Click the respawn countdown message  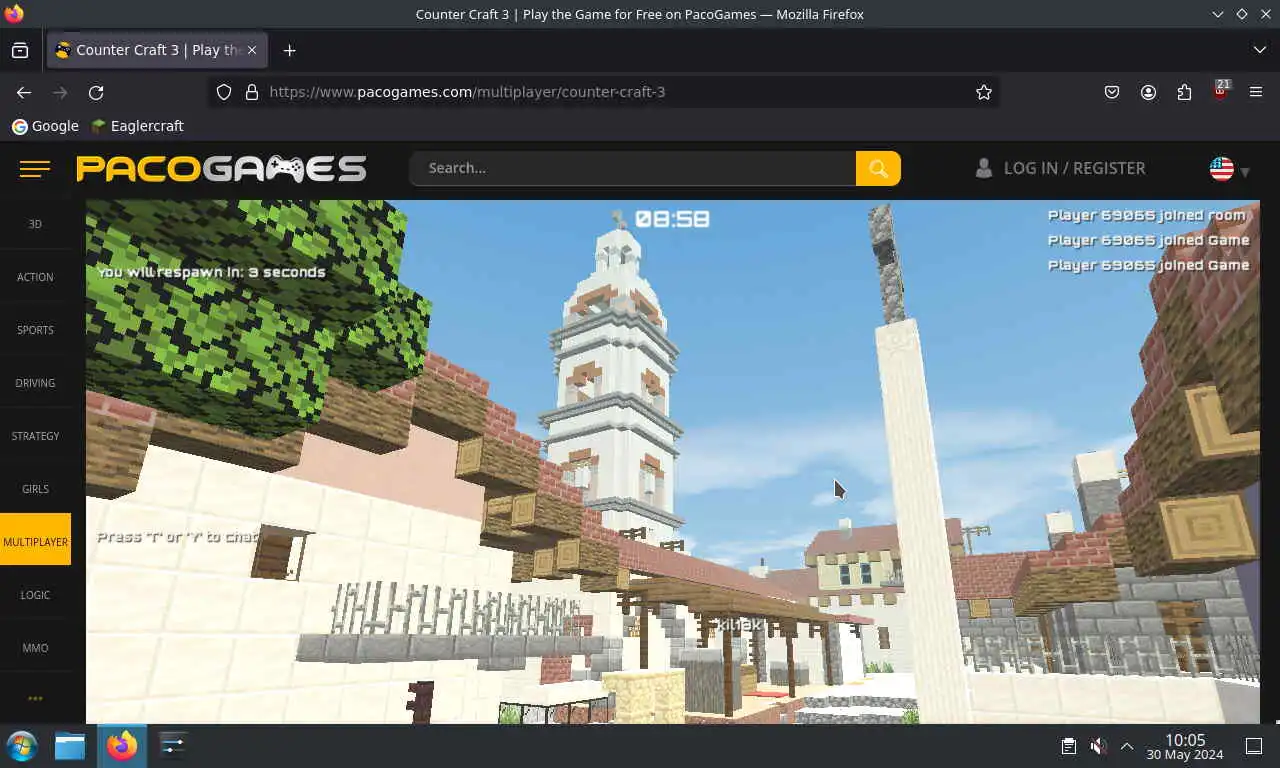[211, 272]
